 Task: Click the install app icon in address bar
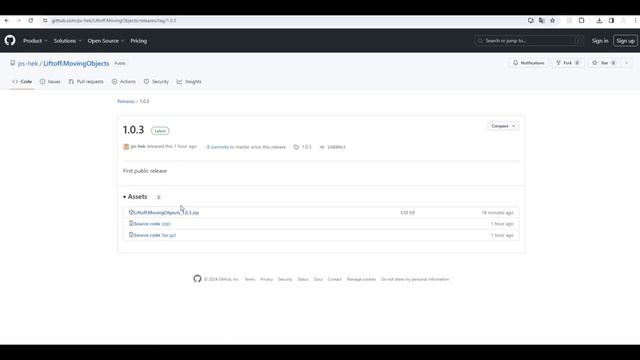click(x=531, y=20)
